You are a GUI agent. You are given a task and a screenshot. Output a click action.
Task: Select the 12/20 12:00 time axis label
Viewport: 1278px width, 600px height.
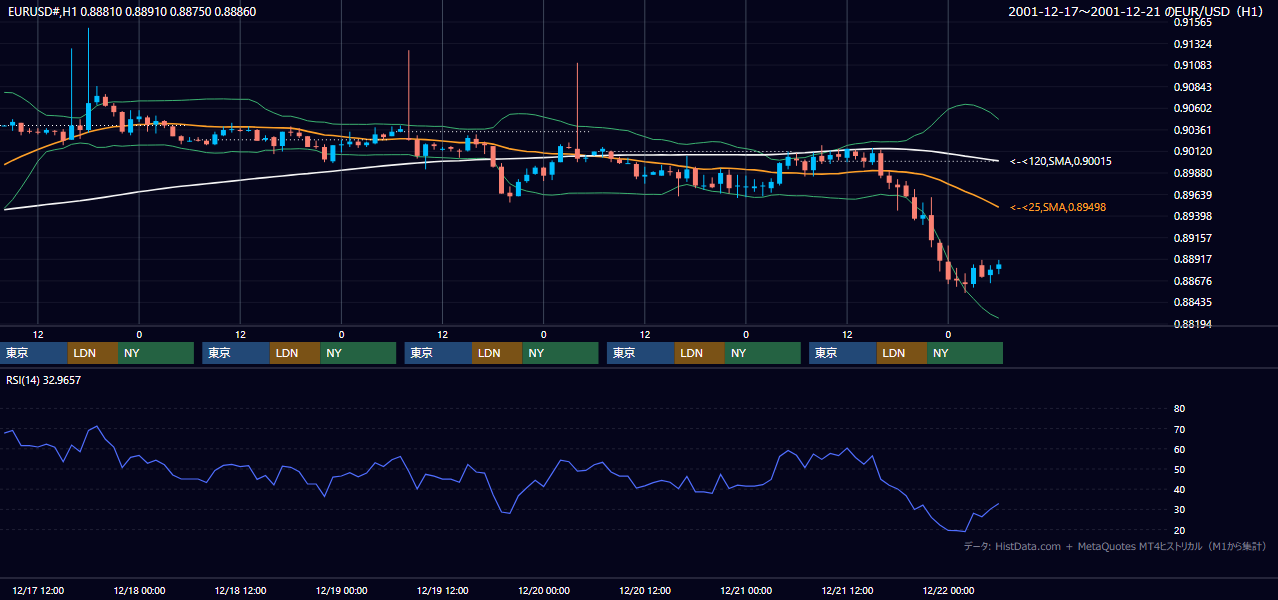pos(645,591)
